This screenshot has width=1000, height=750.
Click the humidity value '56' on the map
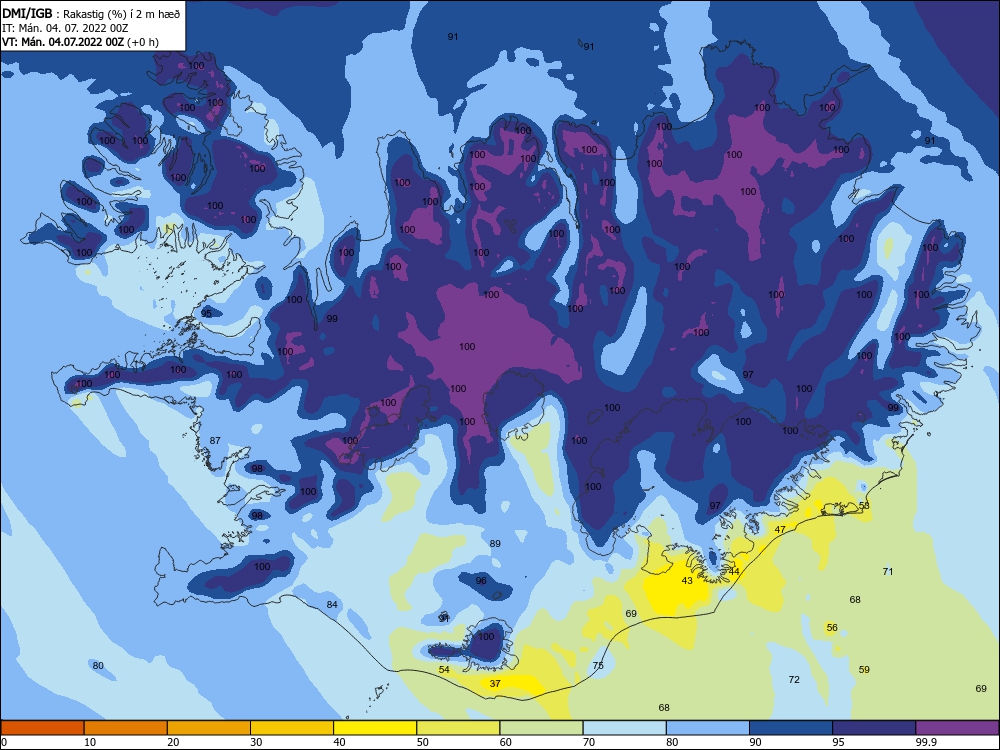[x=832, y=628]
